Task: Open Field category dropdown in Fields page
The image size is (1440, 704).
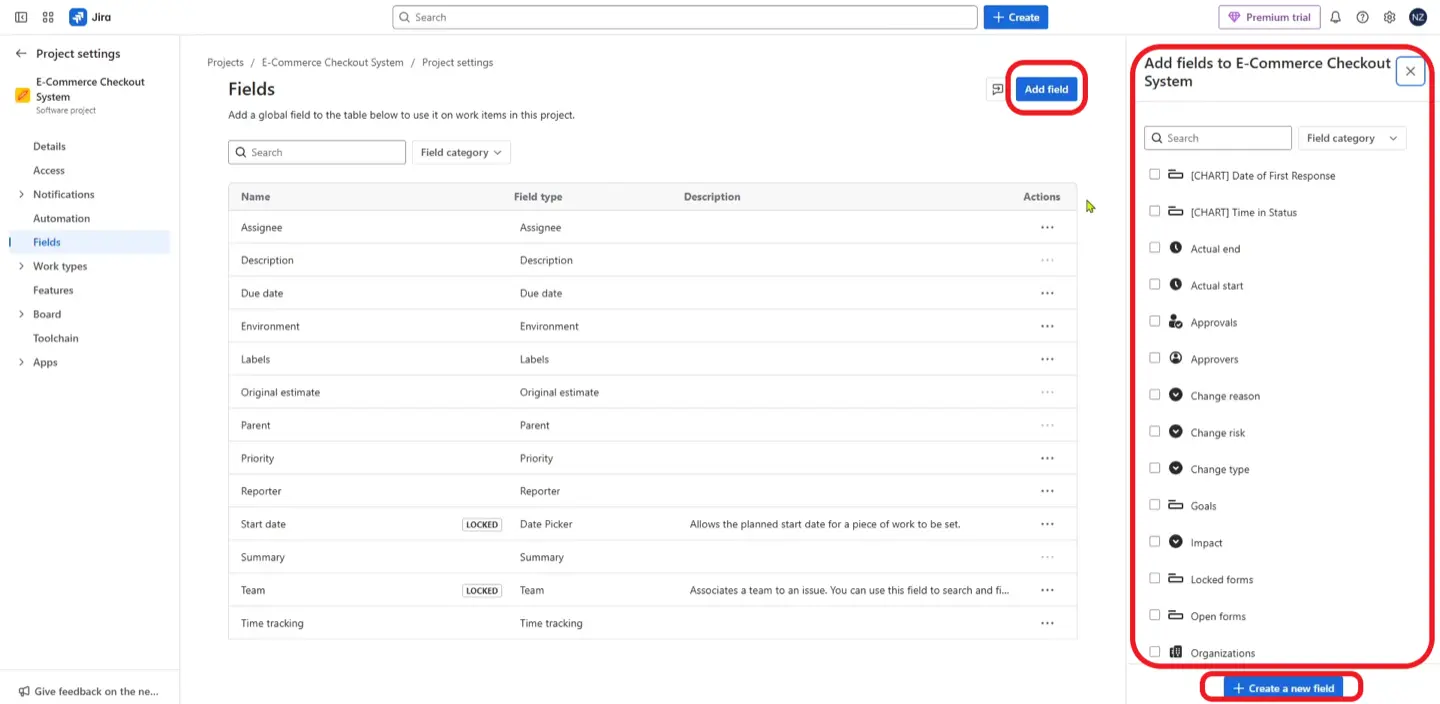Action: [461, 152]
